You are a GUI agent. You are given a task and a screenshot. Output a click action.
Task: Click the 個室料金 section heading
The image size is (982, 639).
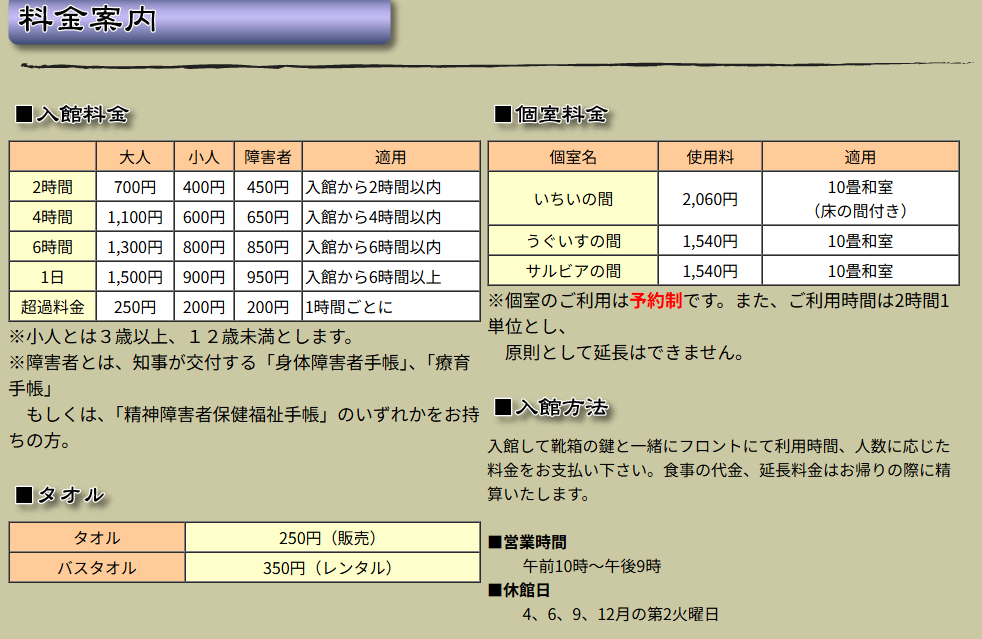tap(551, 114)
